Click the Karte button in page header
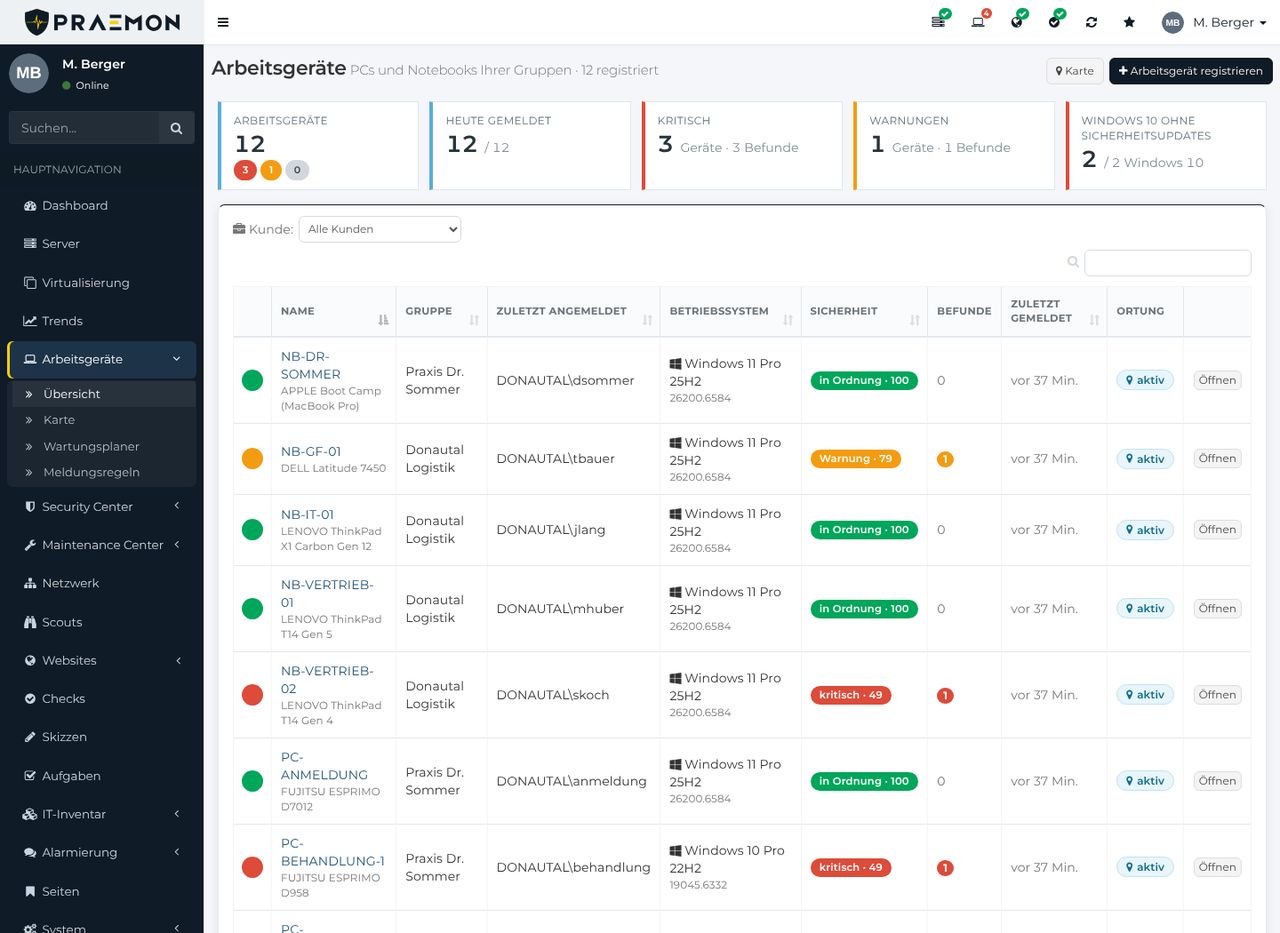This screenshot has height=933, width=1280. tap(1075, 71)
